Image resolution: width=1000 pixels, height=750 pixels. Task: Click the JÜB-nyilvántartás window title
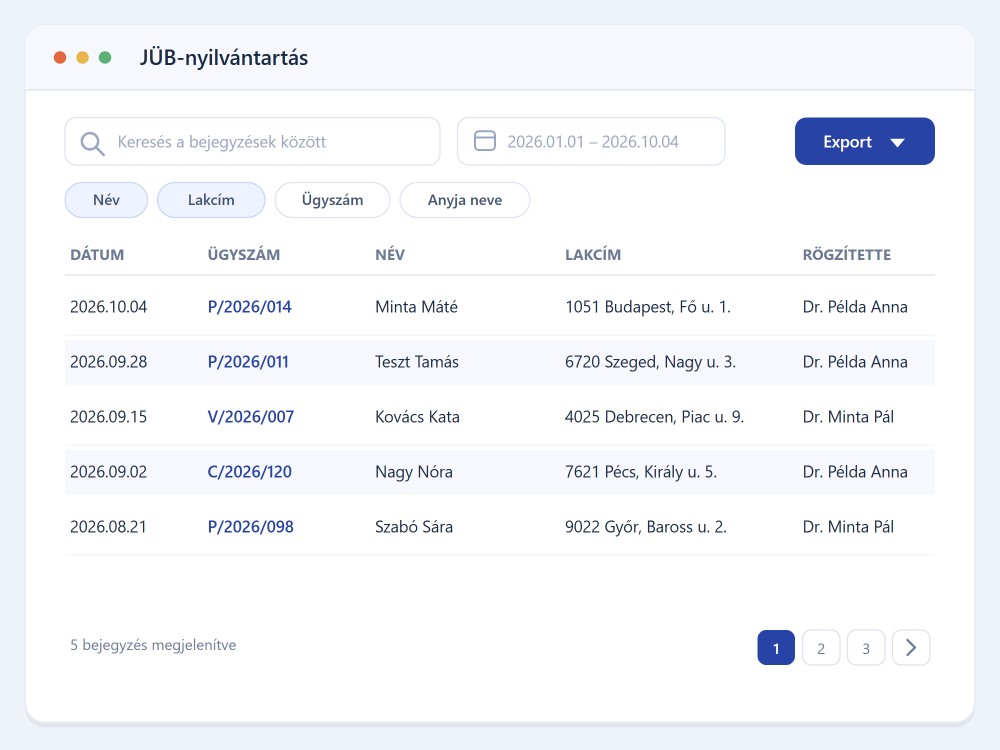click(224, 57)
